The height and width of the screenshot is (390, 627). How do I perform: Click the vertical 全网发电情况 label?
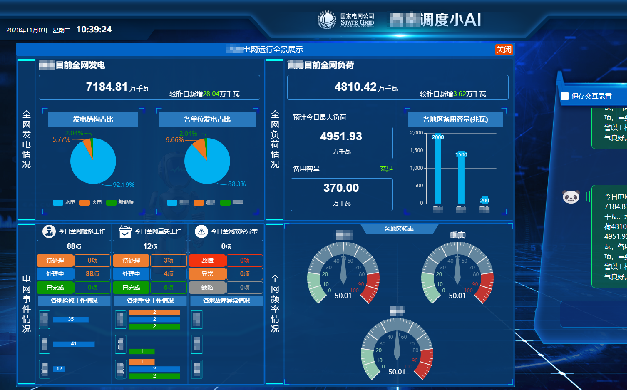(x=26, y=139)
